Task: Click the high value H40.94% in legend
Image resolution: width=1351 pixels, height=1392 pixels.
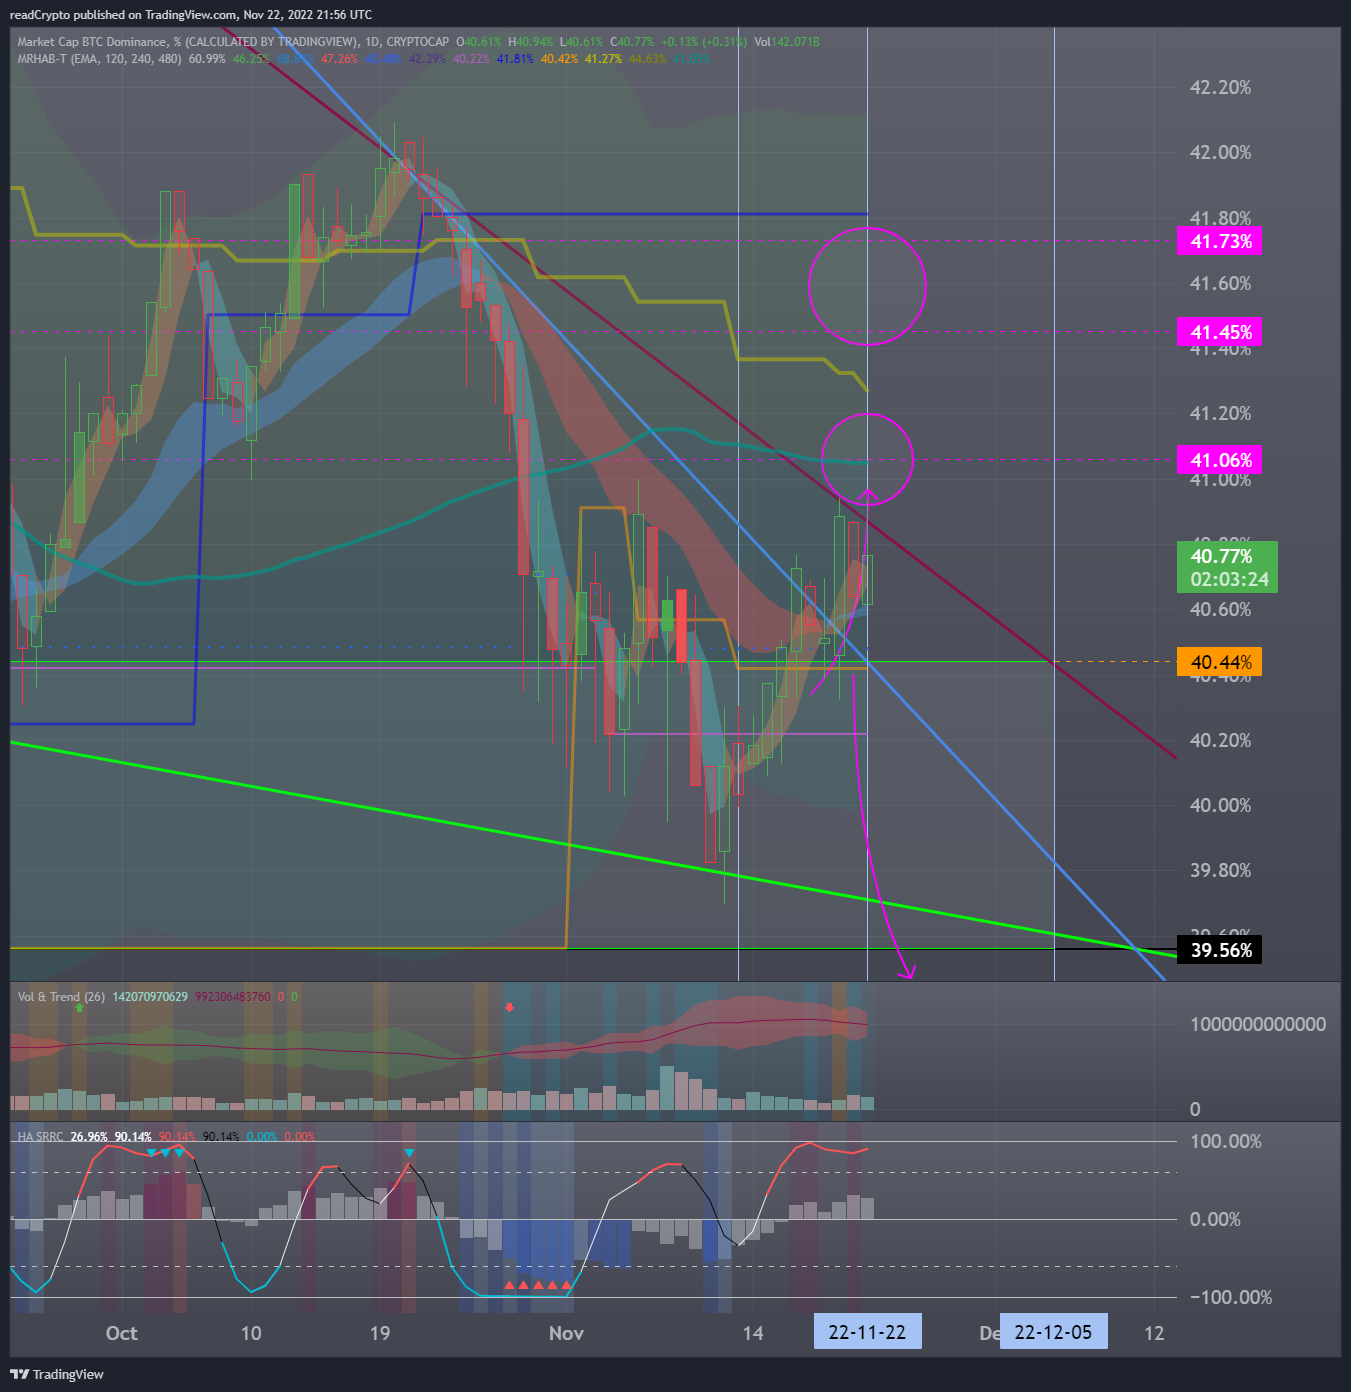Action: (x=531, y=42)
